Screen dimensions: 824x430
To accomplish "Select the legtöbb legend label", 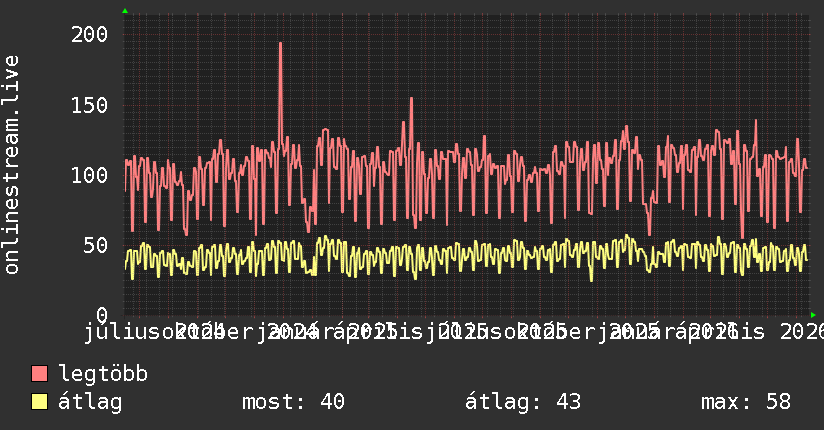I will (x=103, y=373).
